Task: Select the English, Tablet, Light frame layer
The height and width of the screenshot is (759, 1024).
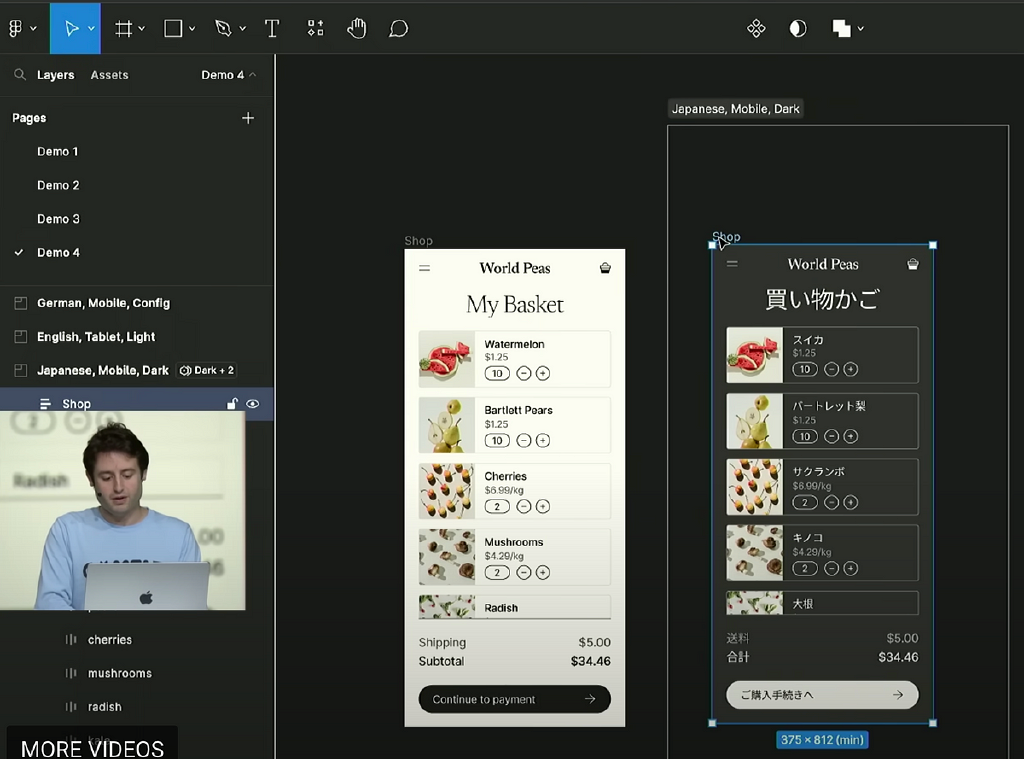Action: 96,337
